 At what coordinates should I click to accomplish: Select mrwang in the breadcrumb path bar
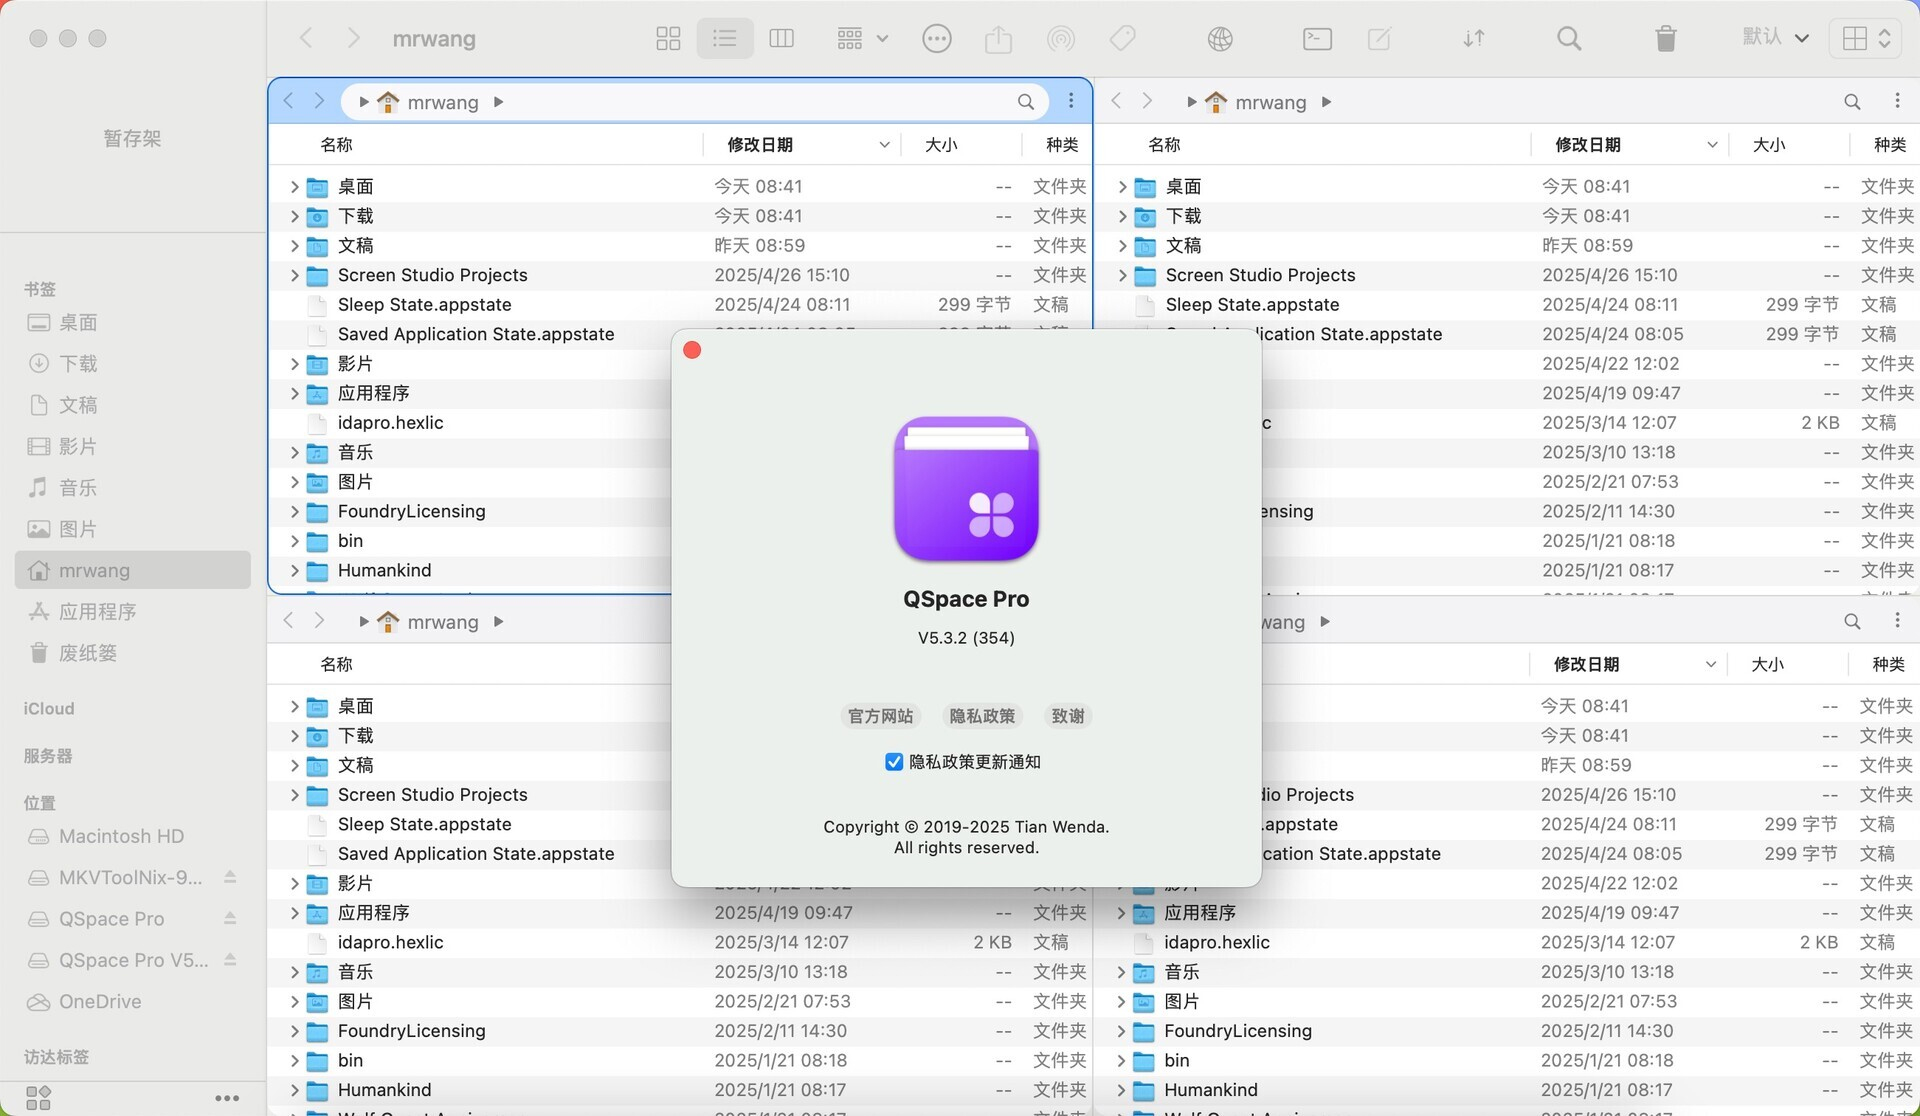pyautogui.click(x=445, y=101)
